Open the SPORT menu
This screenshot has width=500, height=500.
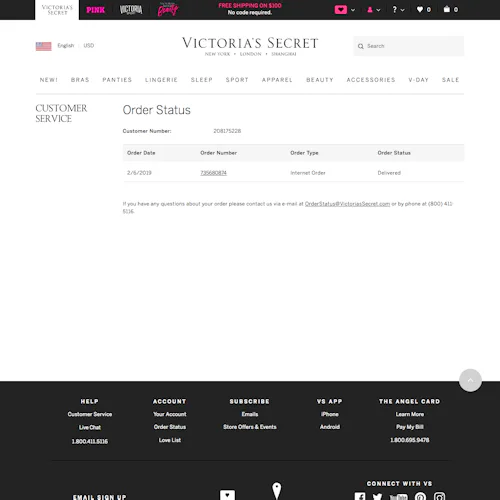pos(237,80)
